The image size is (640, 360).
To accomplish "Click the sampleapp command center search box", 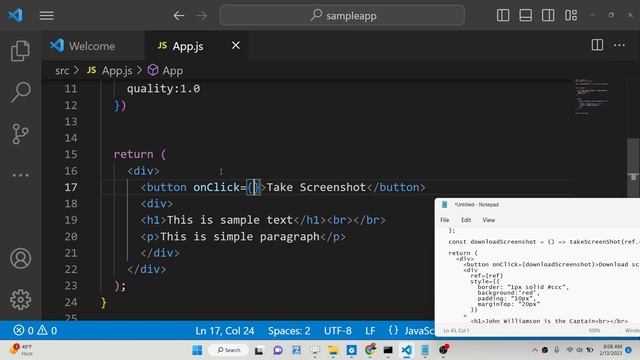I will (x=342, y=16).
